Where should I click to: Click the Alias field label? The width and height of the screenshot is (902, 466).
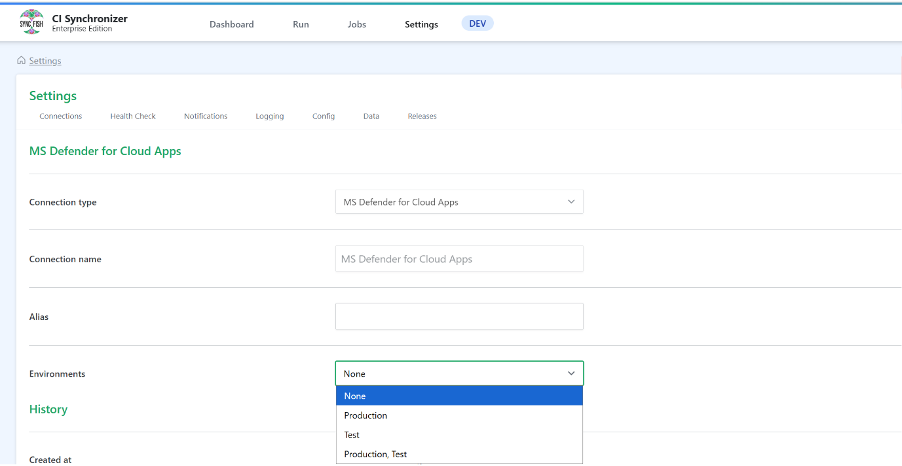[39, 317]
